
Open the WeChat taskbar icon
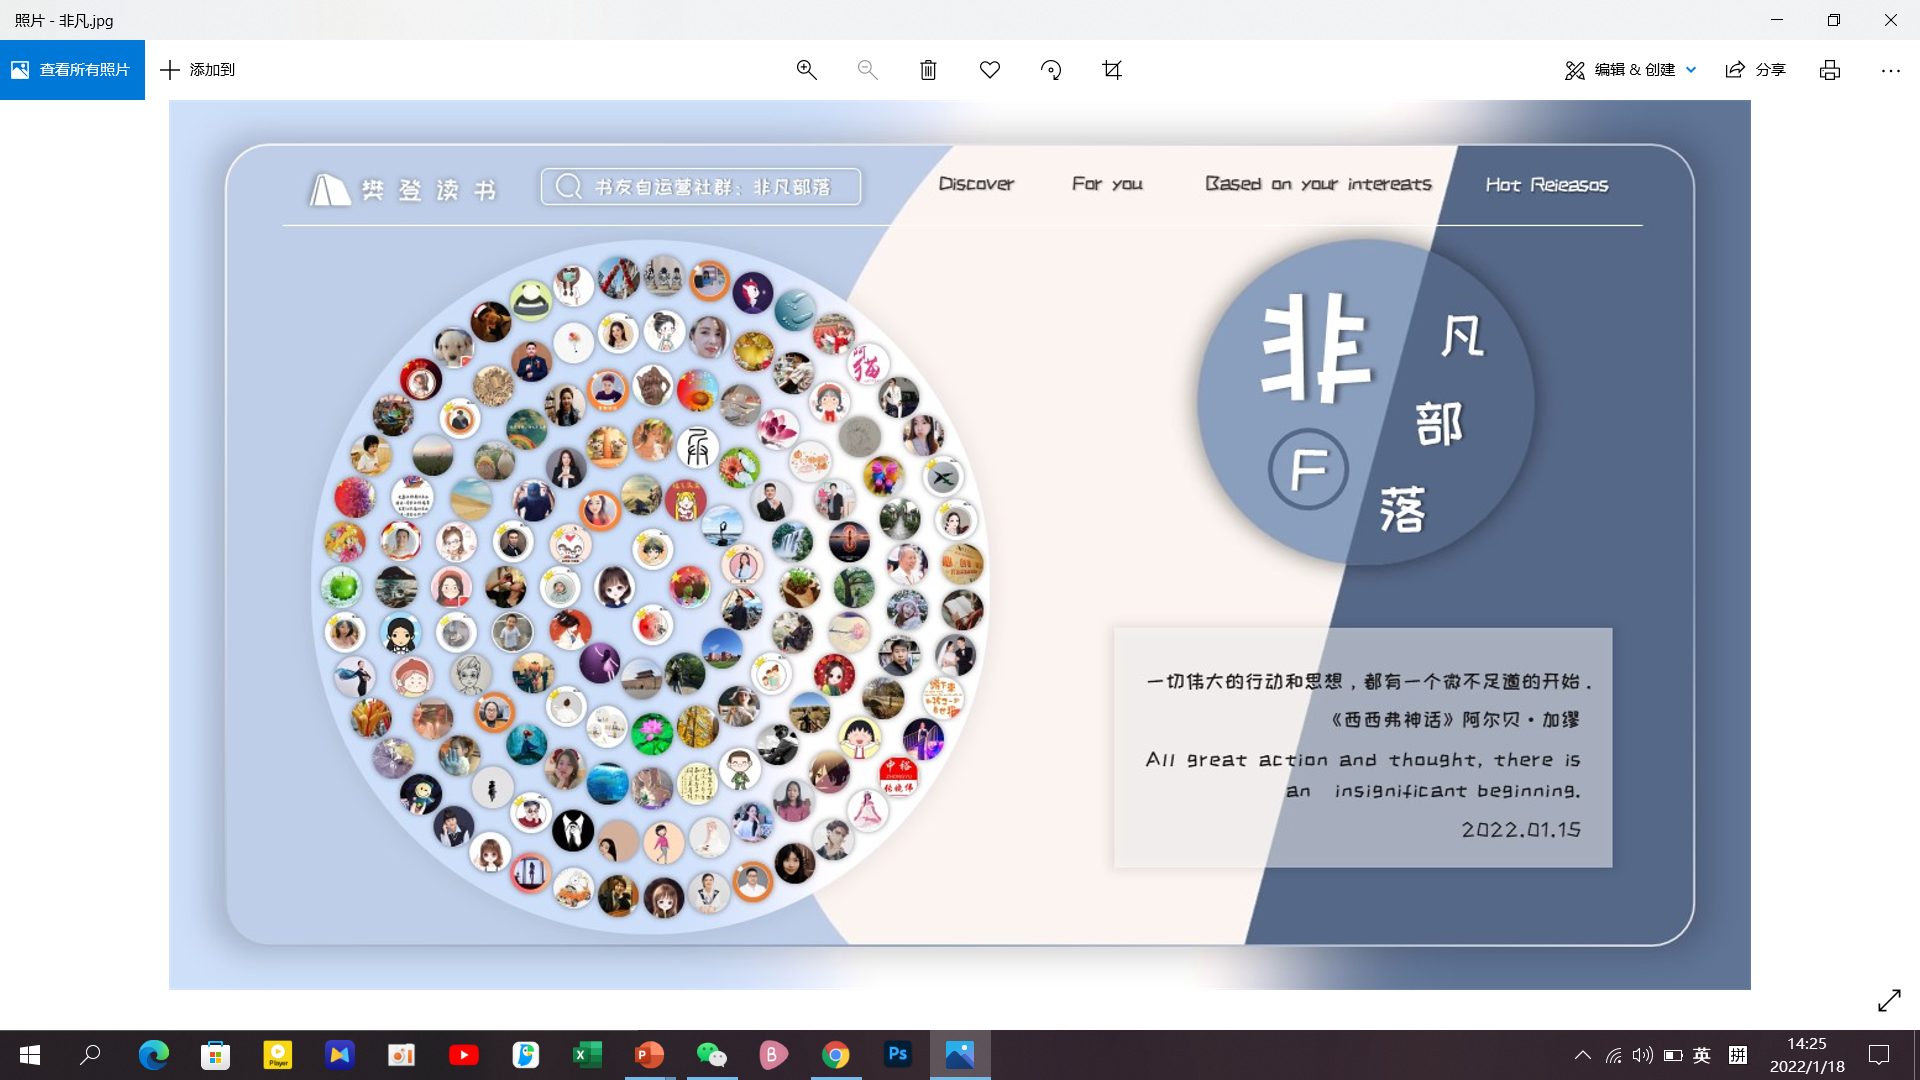711,1055
